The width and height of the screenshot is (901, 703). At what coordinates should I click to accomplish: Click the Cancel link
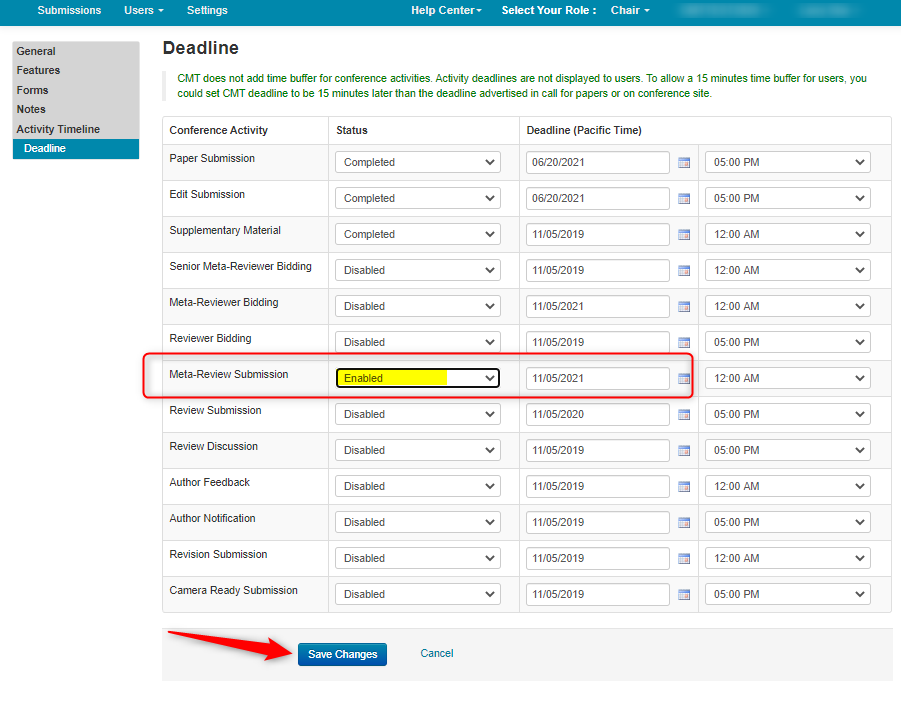point(437,654)
